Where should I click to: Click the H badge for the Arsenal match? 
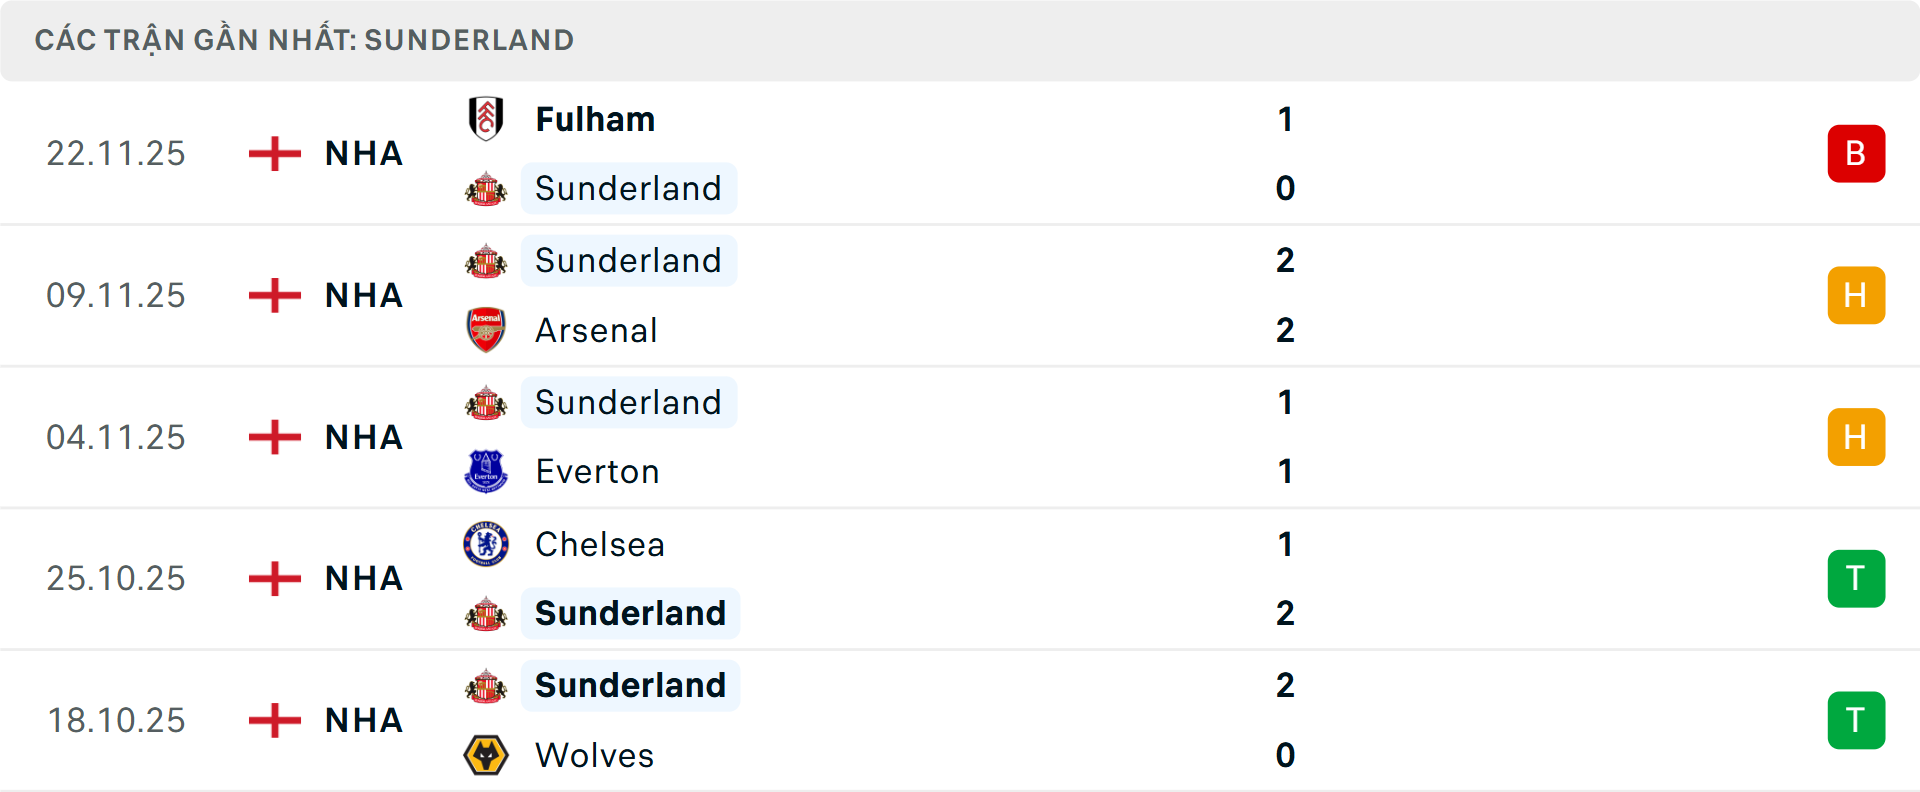click(x=1856, y=295)
